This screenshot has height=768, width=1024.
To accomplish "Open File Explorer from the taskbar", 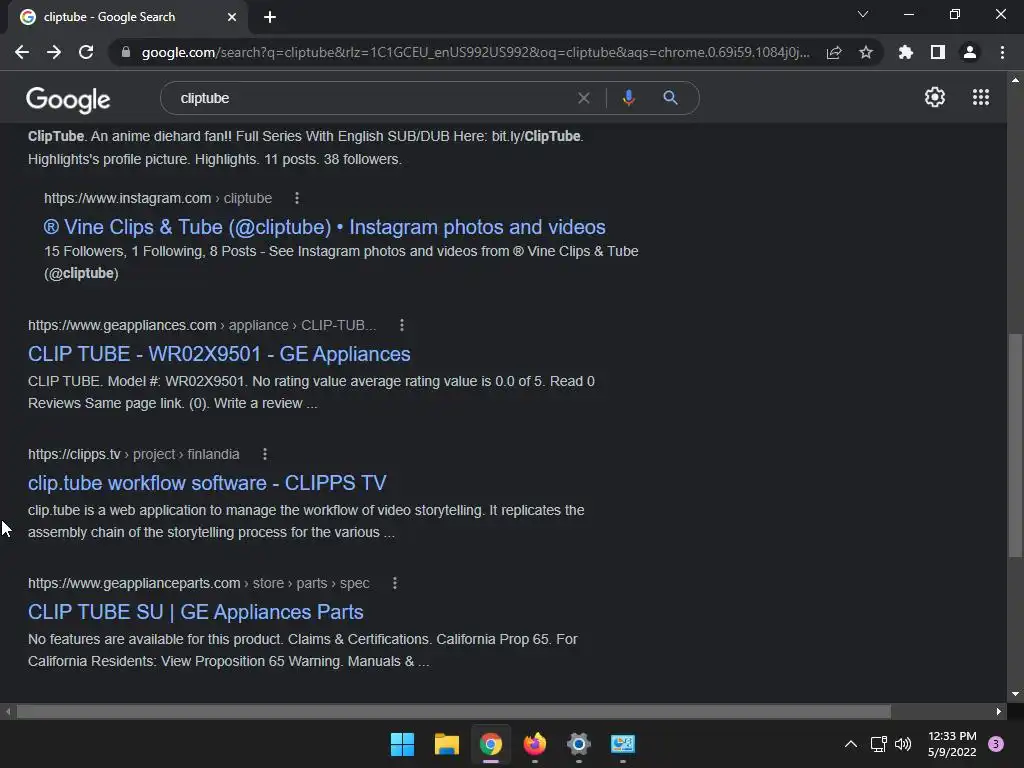I will pos(447,744).
